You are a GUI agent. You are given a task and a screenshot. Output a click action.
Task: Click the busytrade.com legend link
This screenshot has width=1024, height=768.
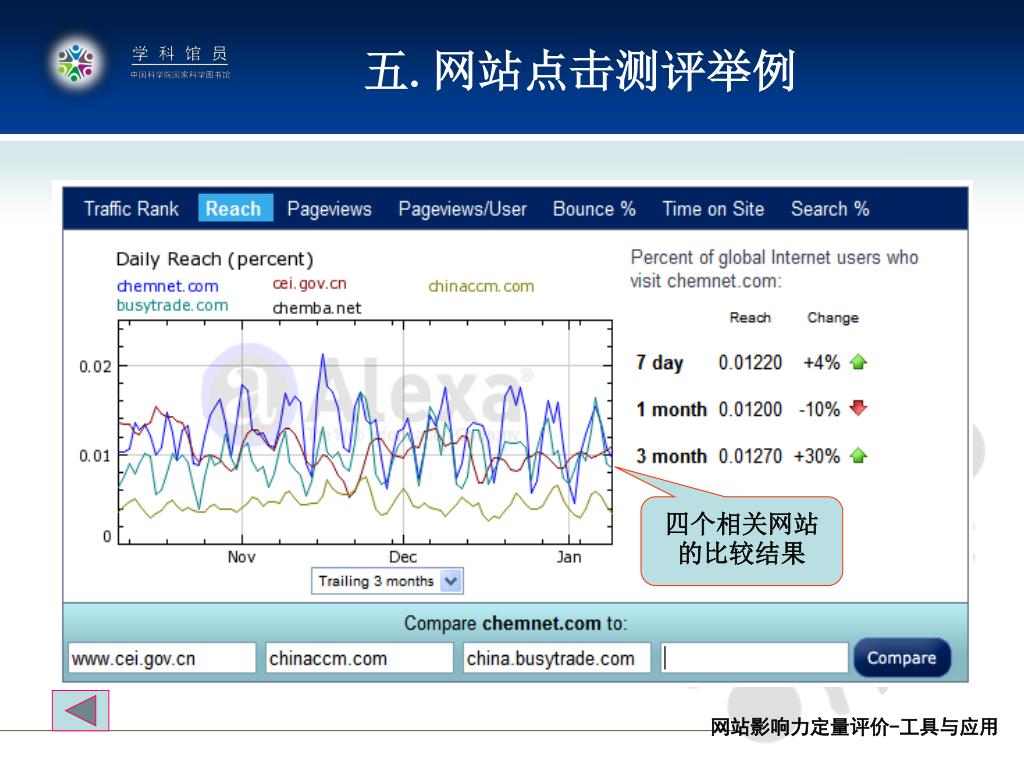coord(172,306)
